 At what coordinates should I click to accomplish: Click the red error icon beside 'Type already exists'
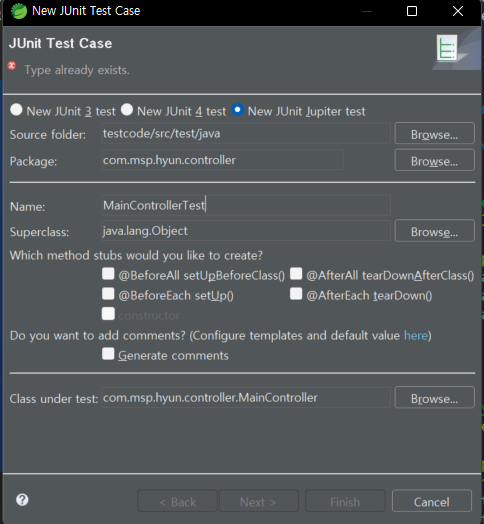coord(12,66)
